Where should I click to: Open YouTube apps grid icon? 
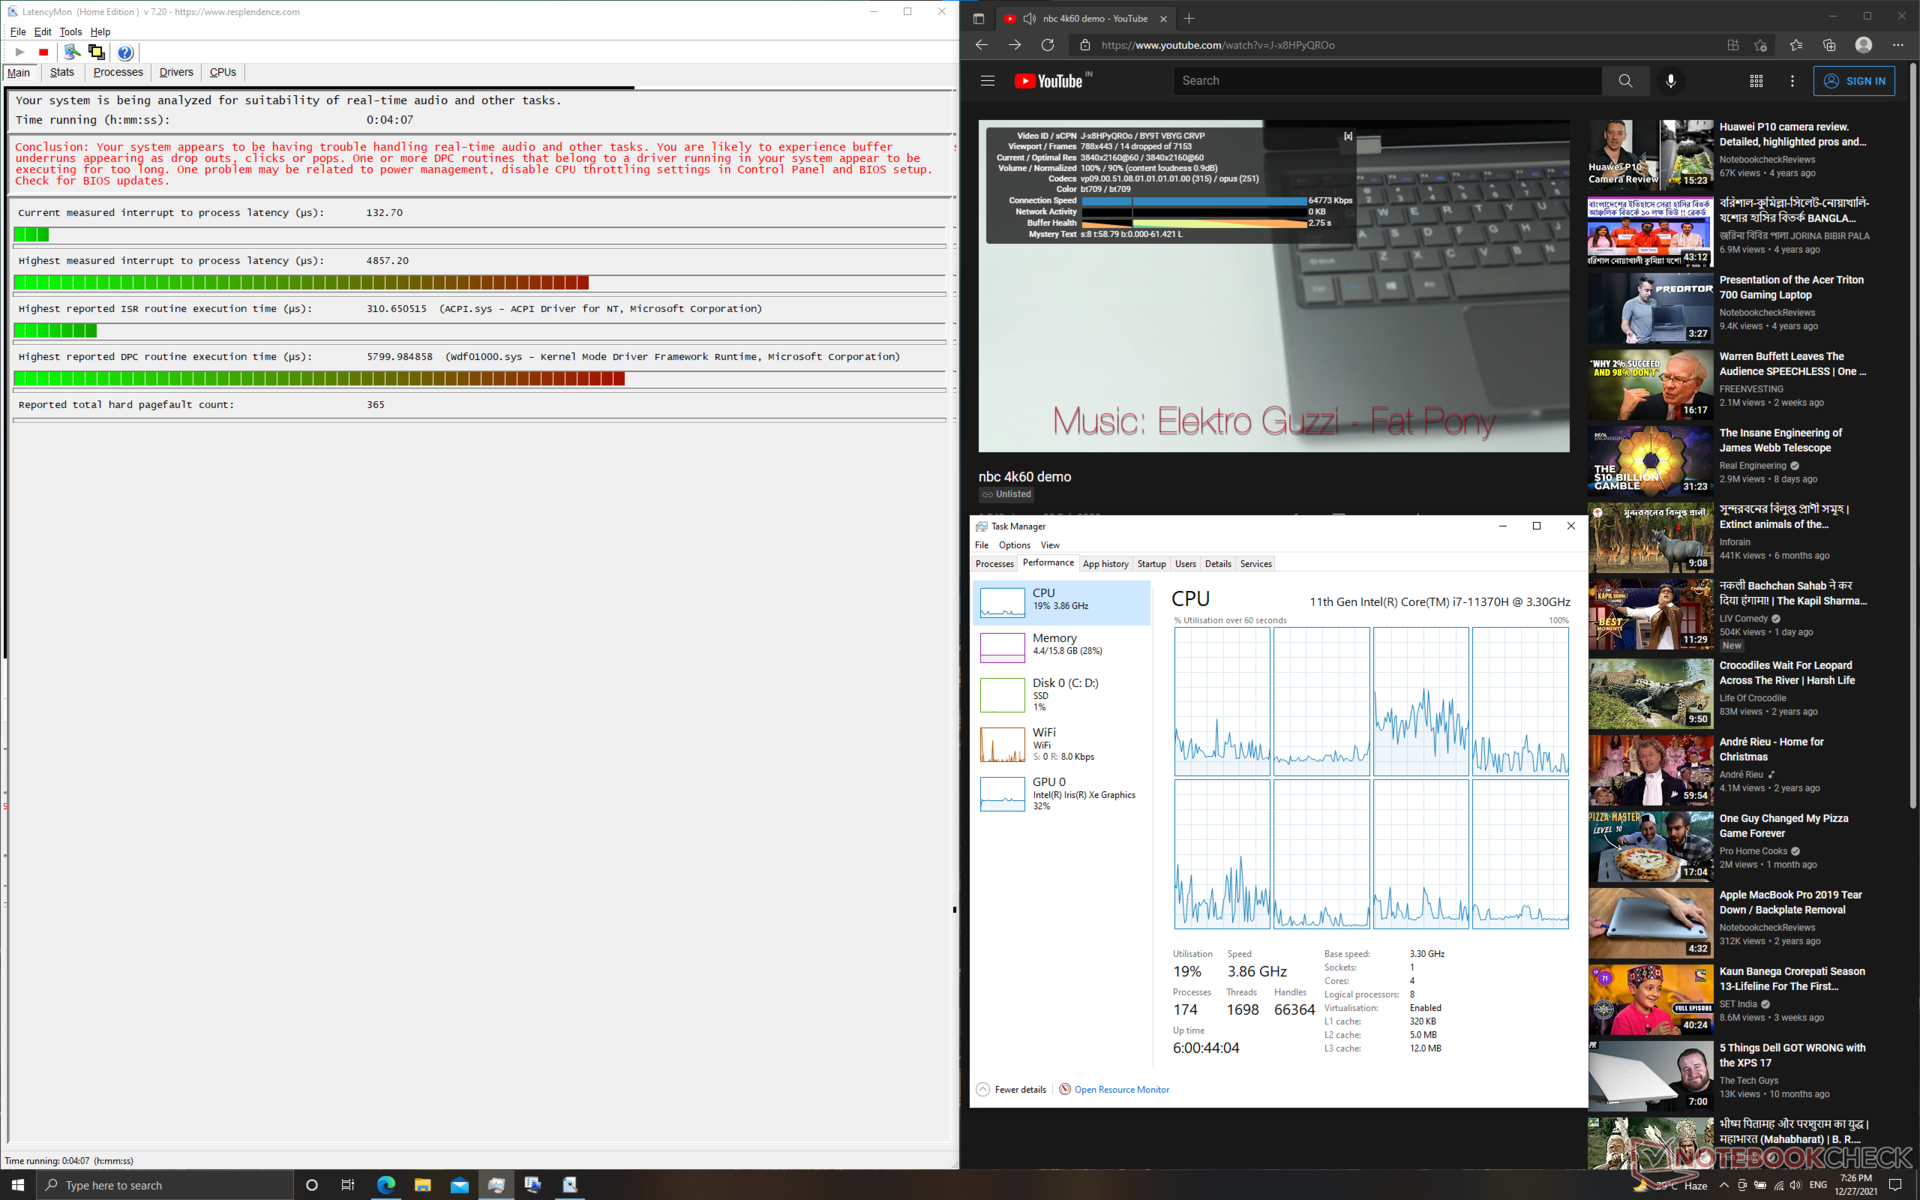pos(1756,81)
